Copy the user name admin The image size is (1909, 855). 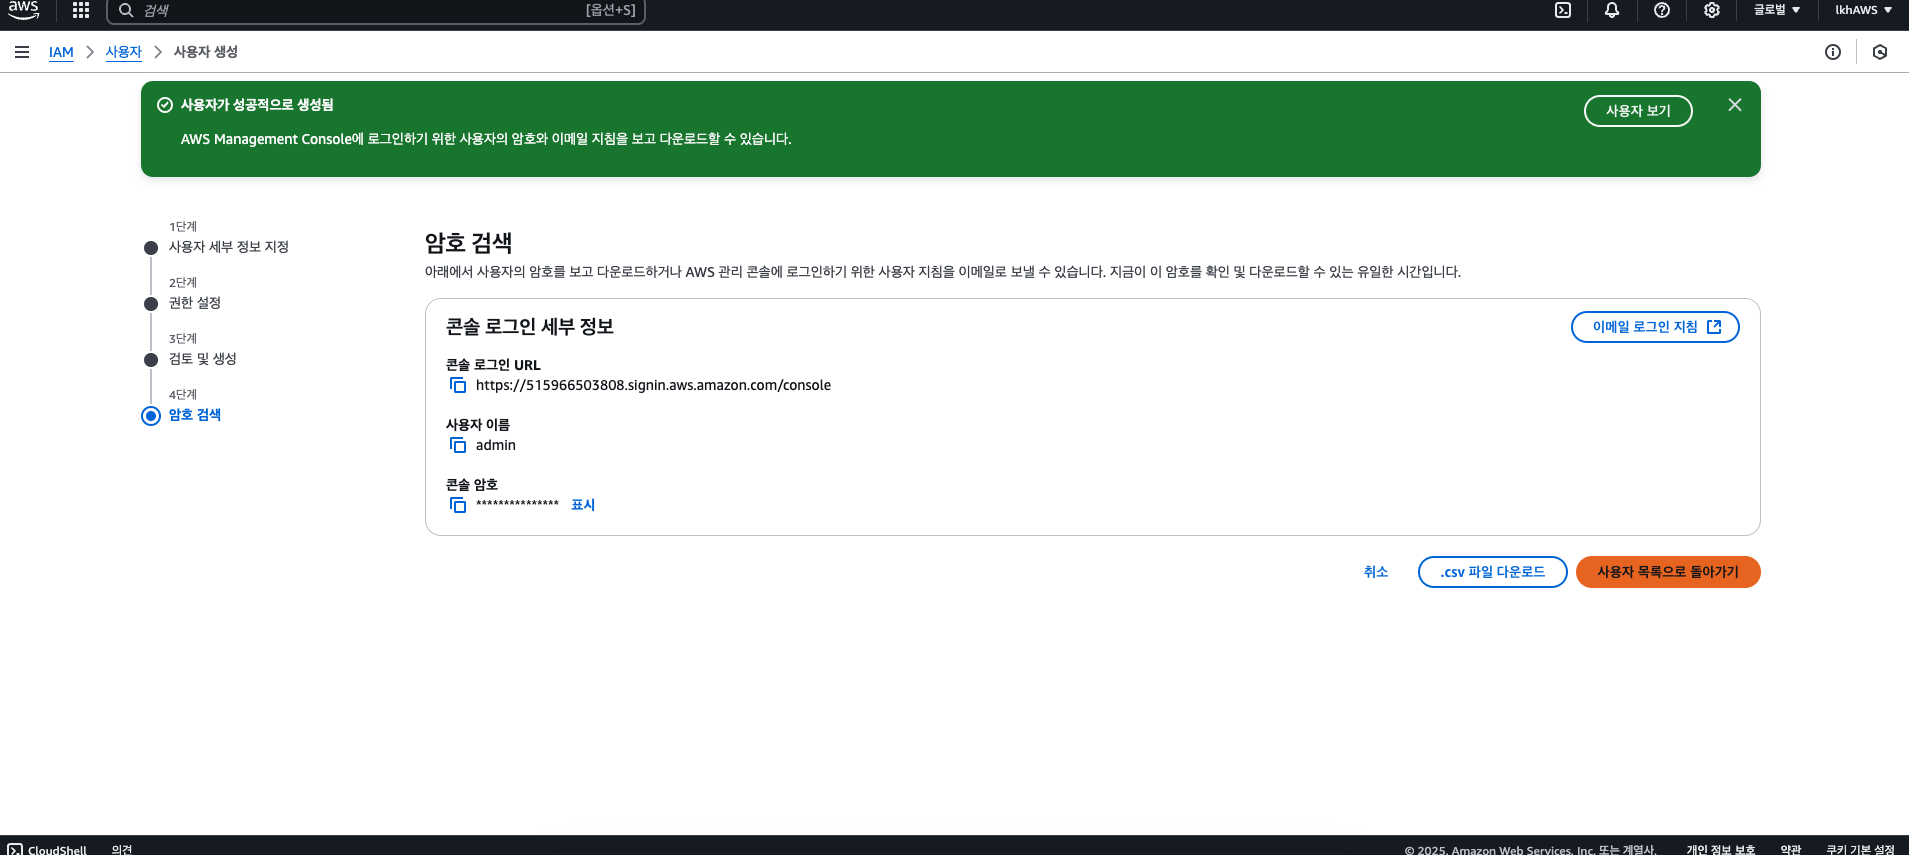point(458,445)
